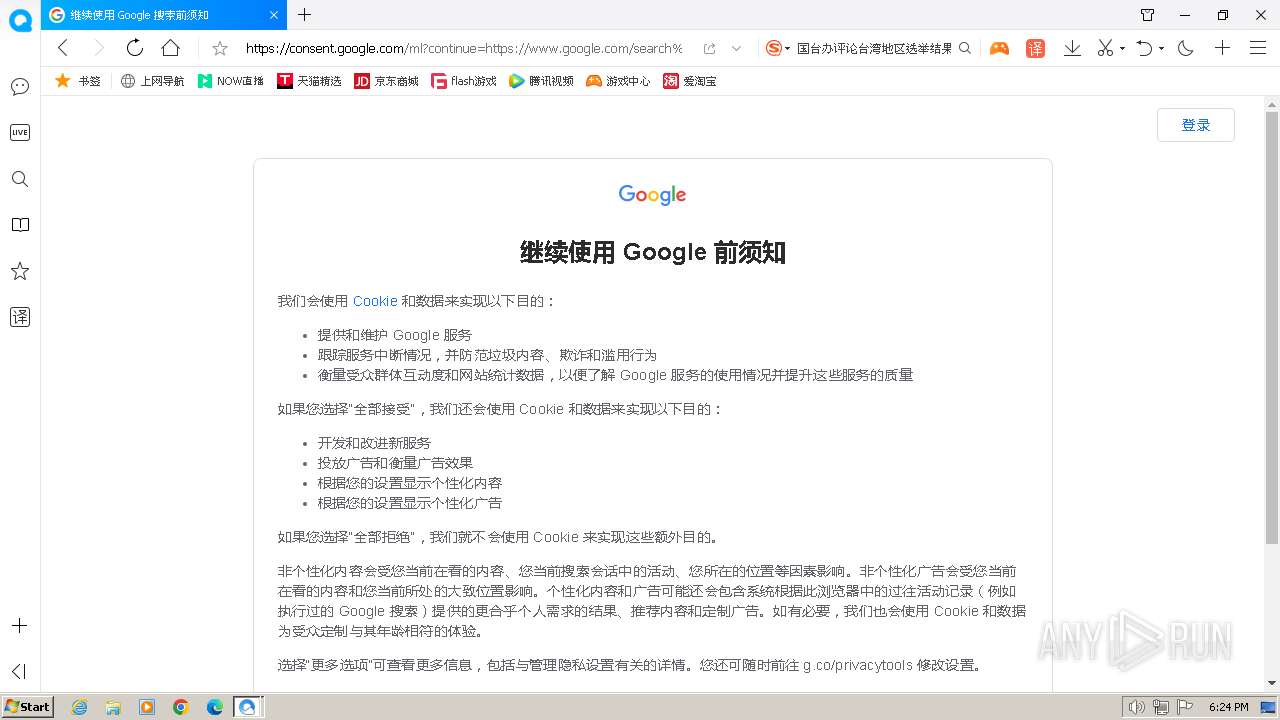Viewport: 1280px width, 720px height.
Task: Click the orange translate toolbar icon
Action: [x=1036, y=48]
